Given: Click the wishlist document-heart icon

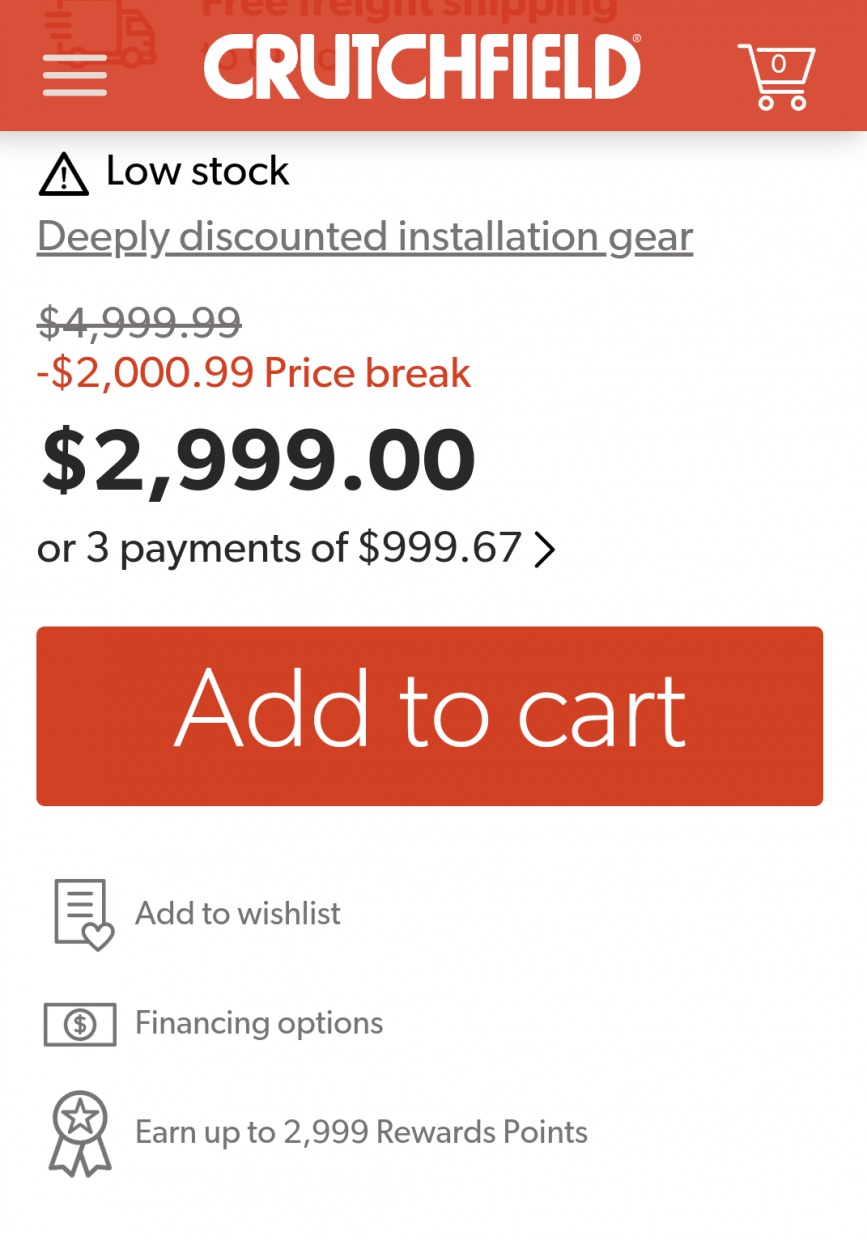Looking at the screenshot, I should point(82,914).
